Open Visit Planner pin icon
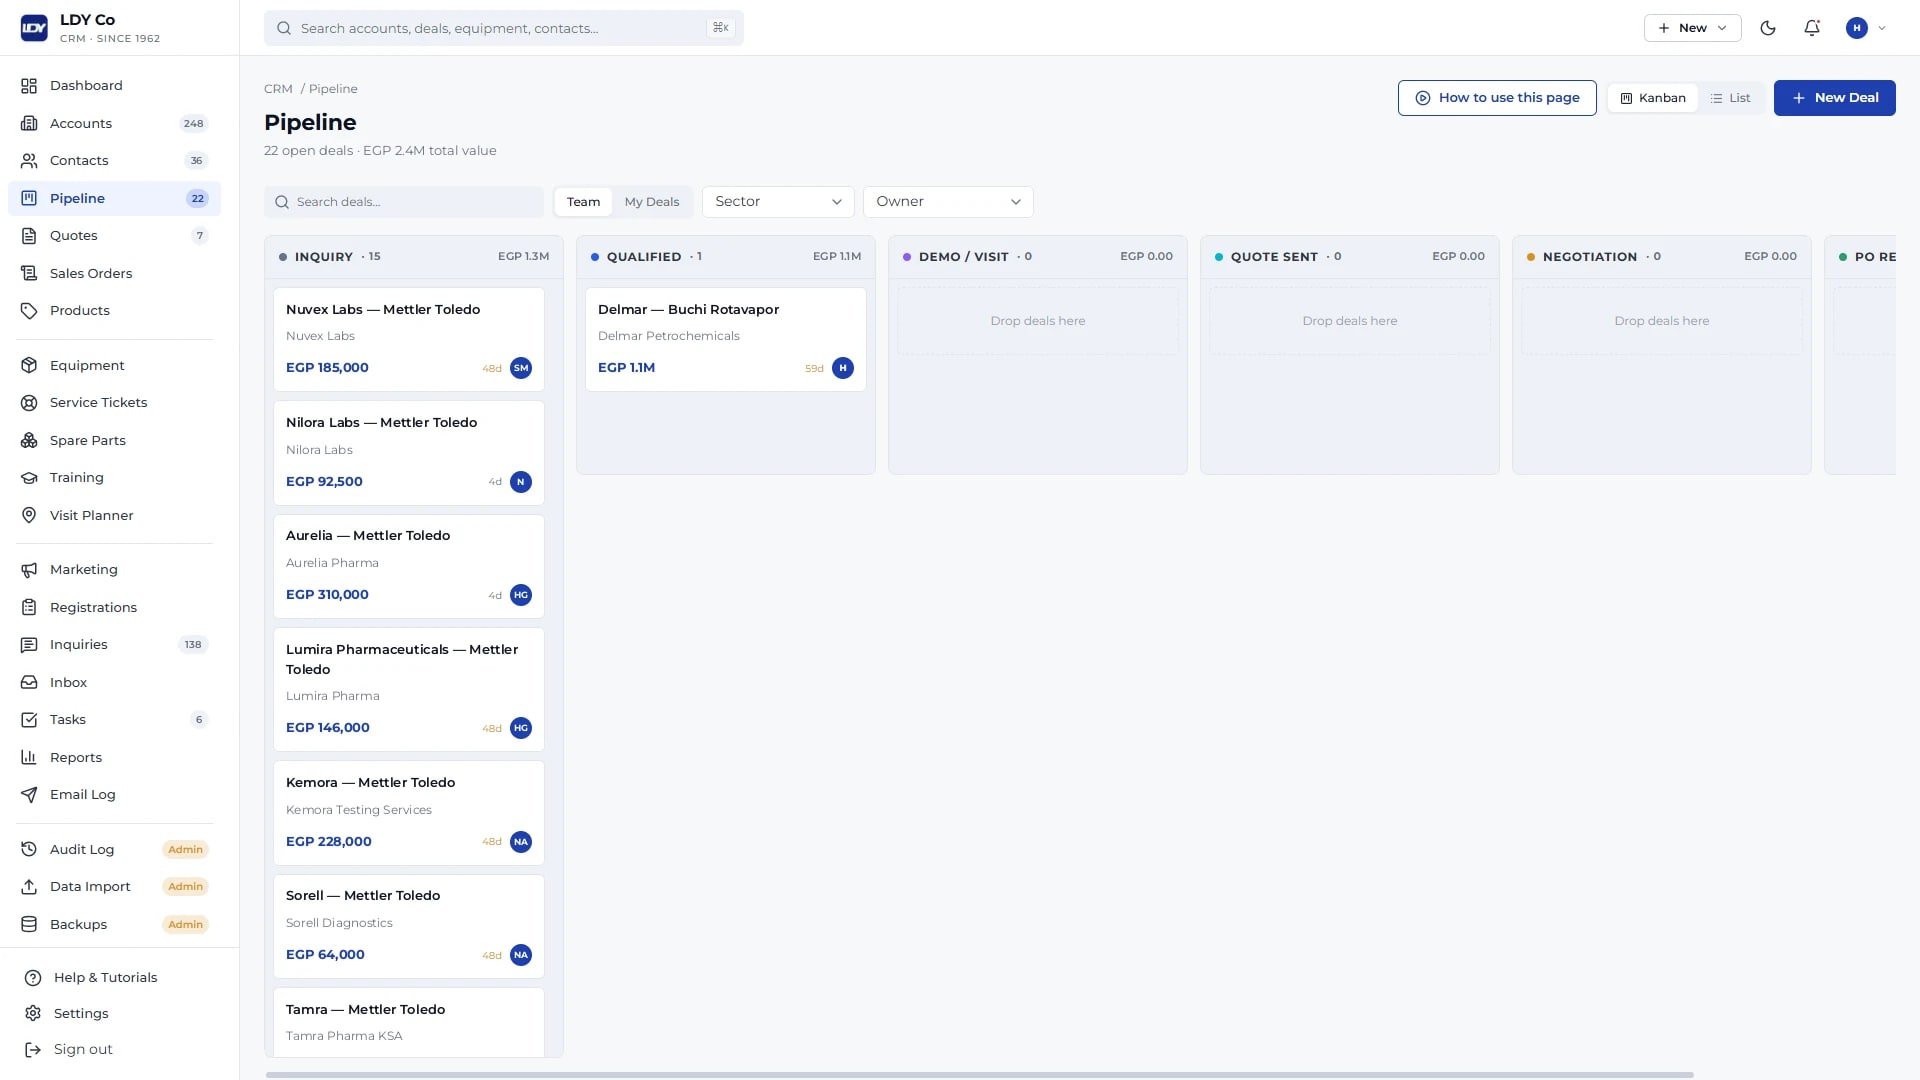The width and height of the screenshot is (1920, 1080). coord(29,516)
